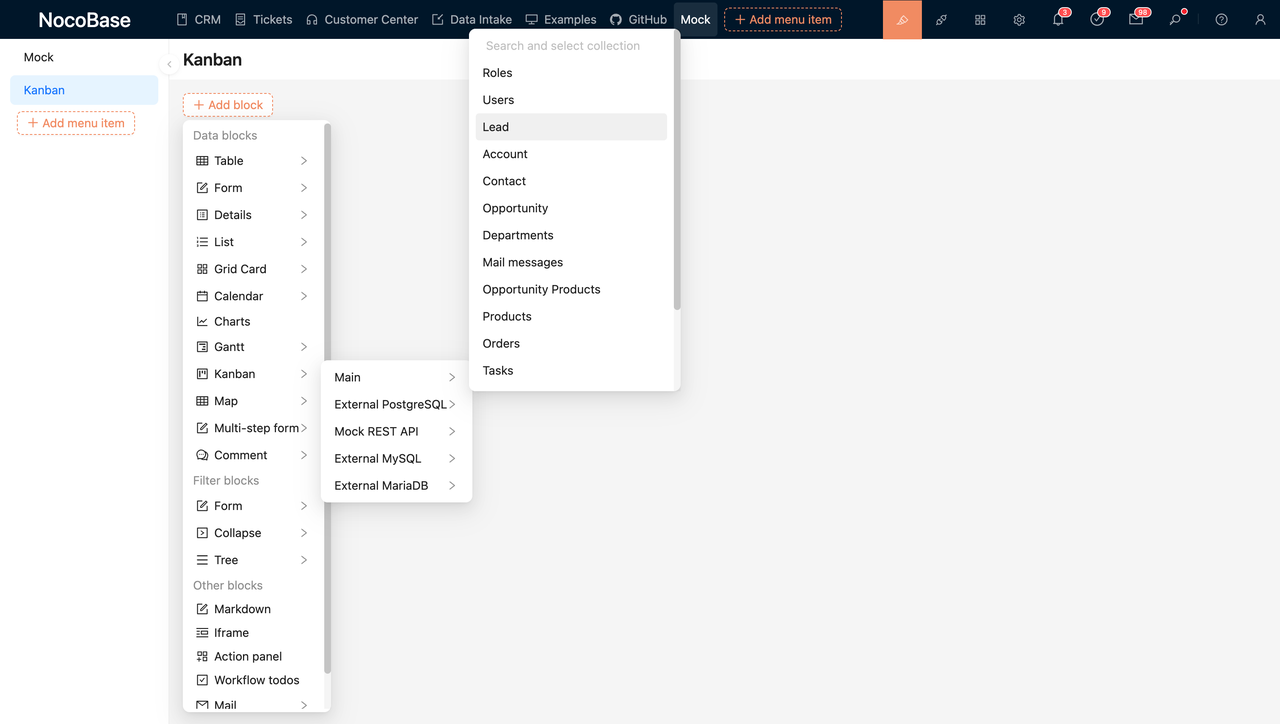The height and width of the screenshot is (724, 1280).
Task: Click the Add block button
Action: point(227,104)
